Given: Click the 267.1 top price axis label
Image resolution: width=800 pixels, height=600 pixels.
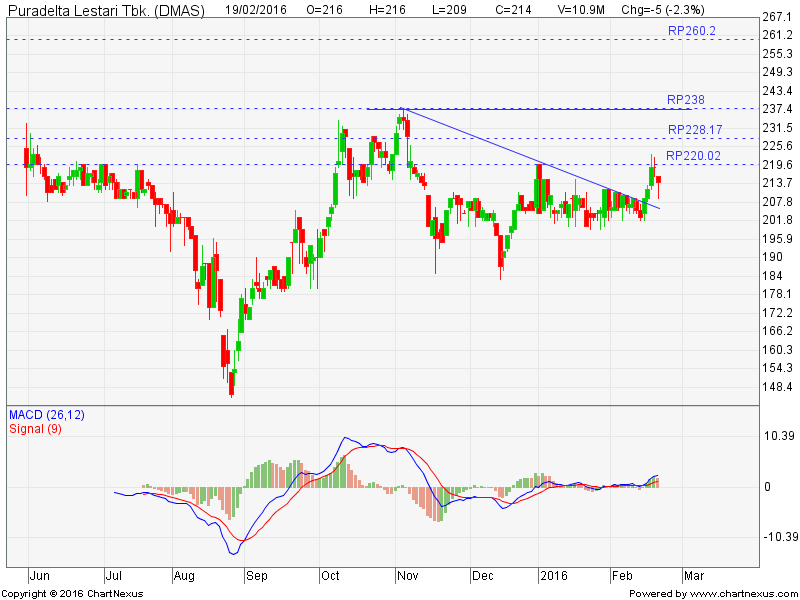Looking at the screenshot, I should click(778, 17).
